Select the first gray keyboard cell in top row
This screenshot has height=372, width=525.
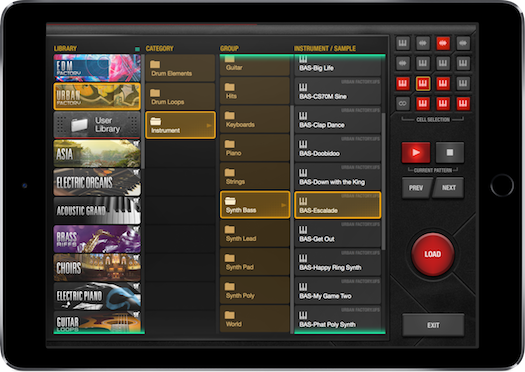tap(403, 43)
